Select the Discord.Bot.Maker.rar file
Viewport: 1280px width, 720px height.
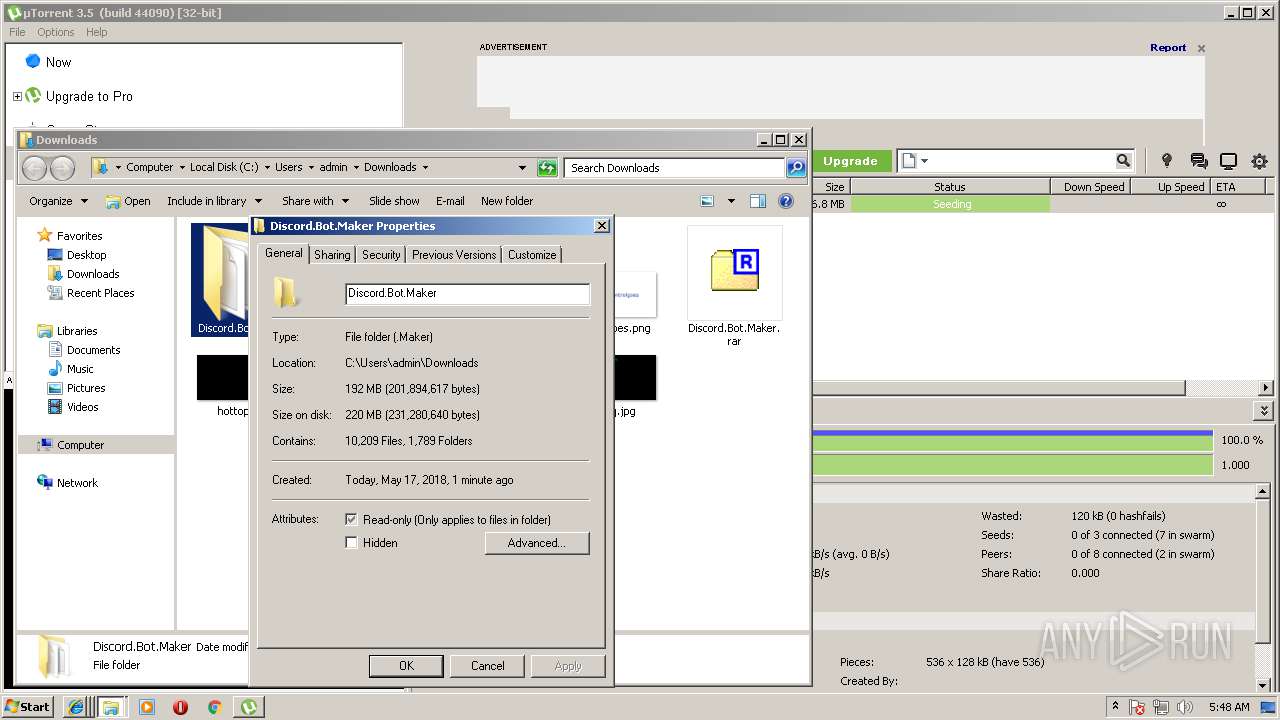pyautogui.click(x=734, y=286)
